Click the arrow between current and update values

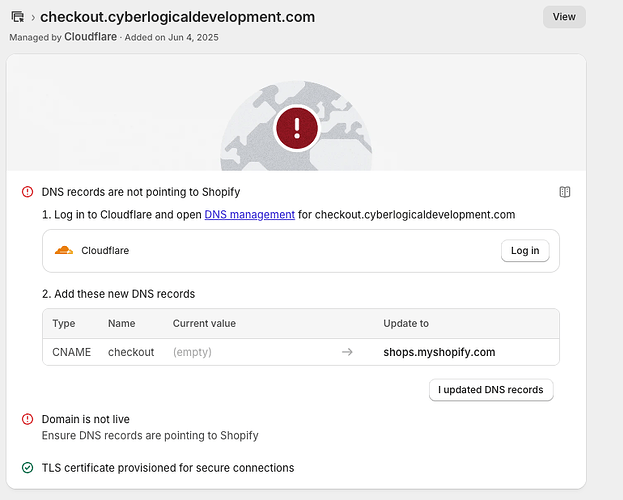(347, 352)
